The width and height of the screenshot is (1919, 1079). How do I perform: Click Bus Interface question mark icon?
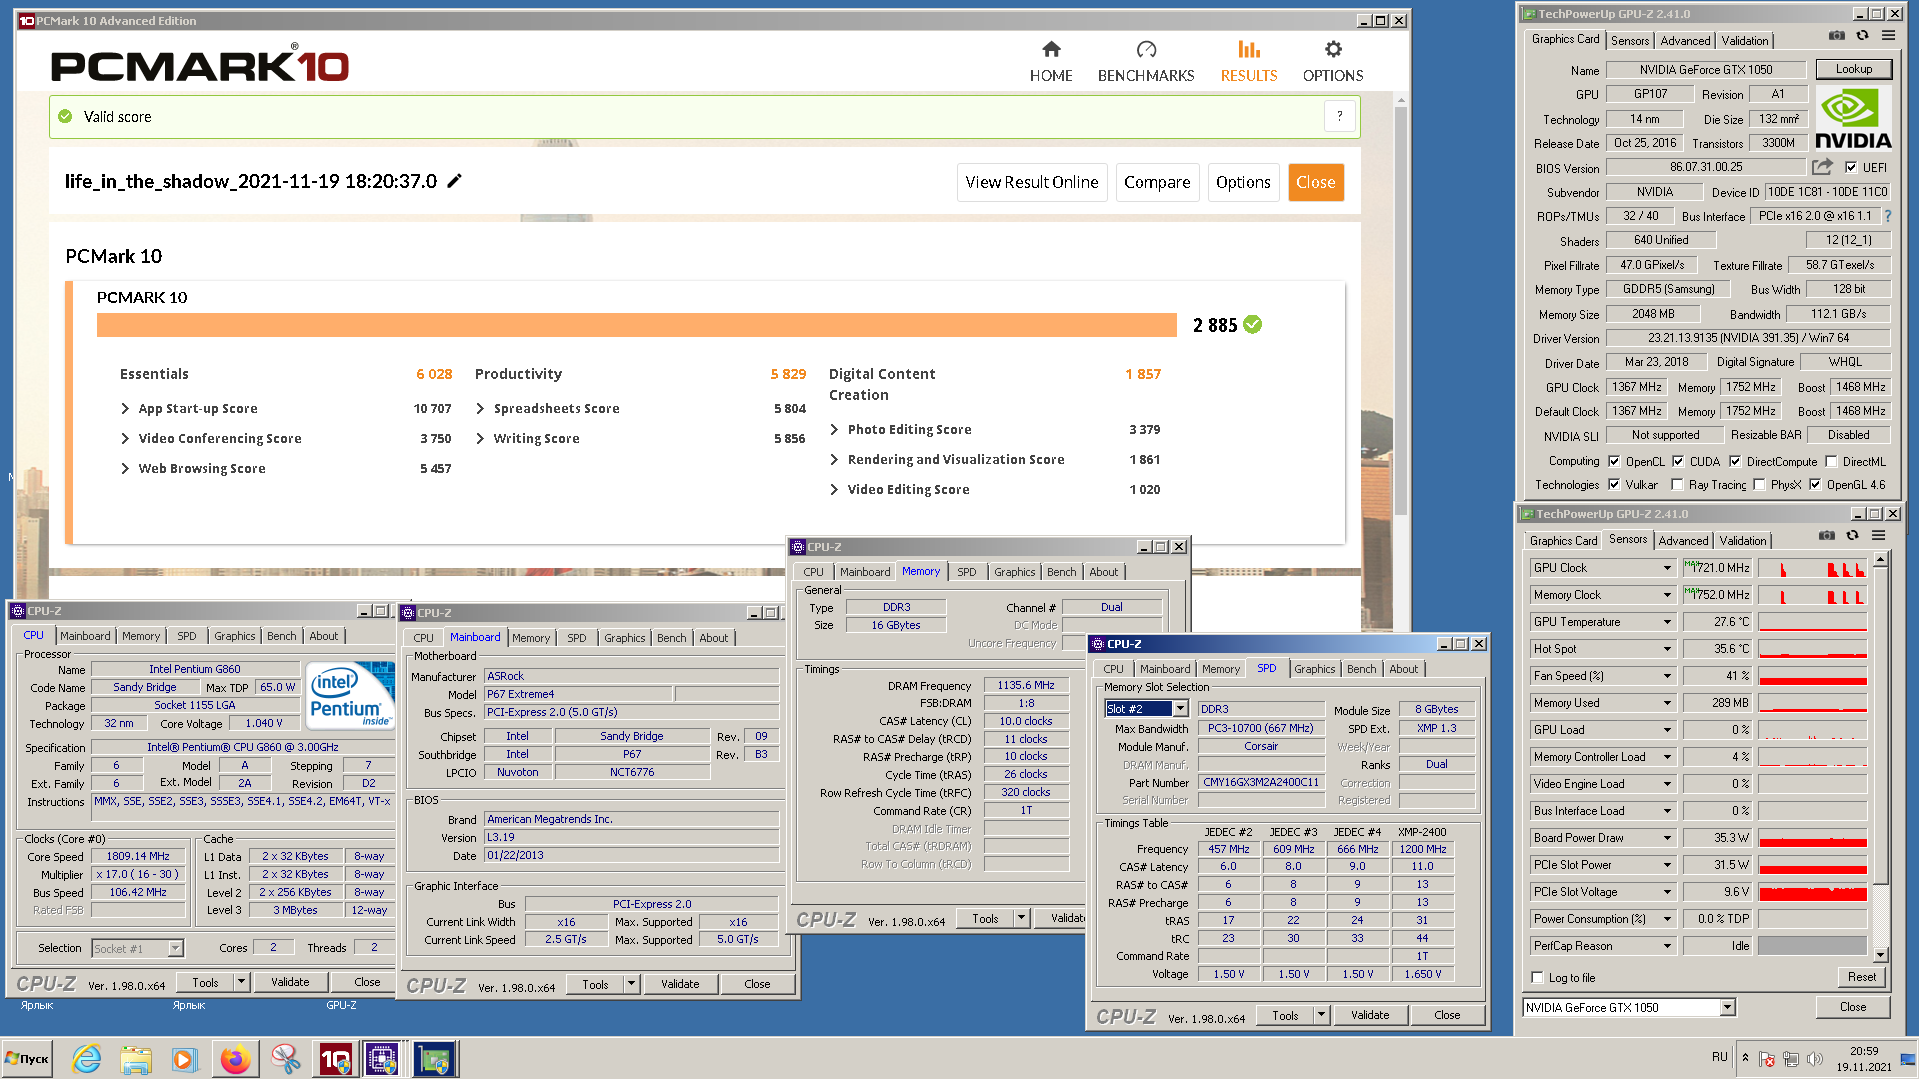(1888, 216)
